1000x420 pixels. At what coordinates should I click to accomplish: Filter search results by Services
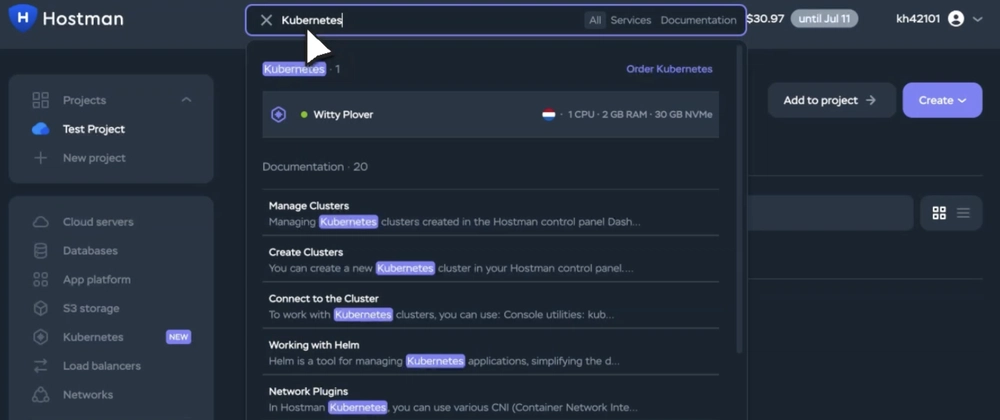[x=631, y=20]
